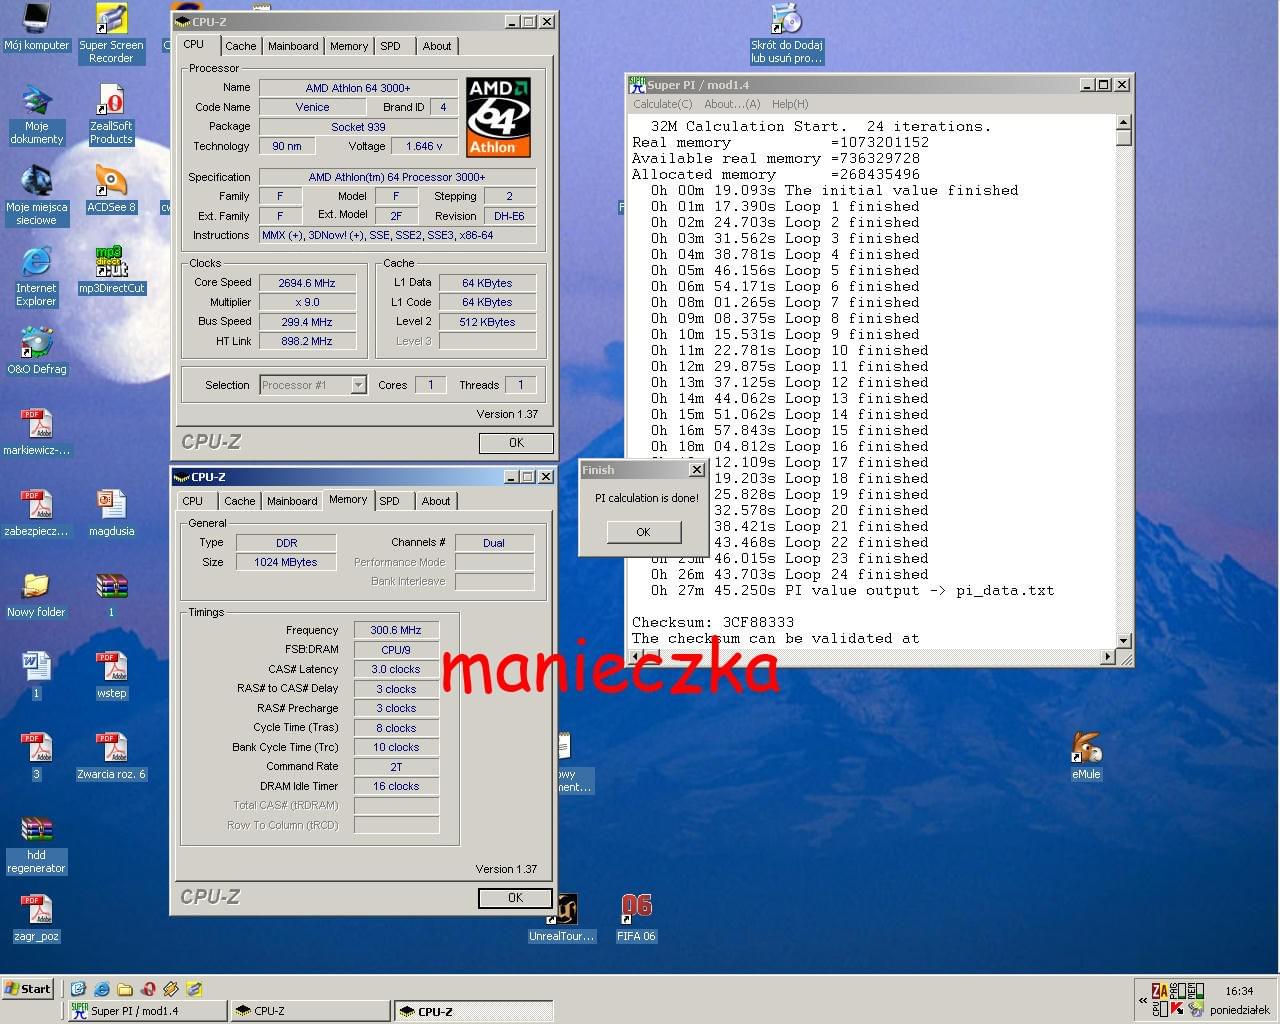The width and height of the screenshot is (1280, 1024).
Task: Open Memory tab in upper CPU-Z window
Action: click(349, 46)
